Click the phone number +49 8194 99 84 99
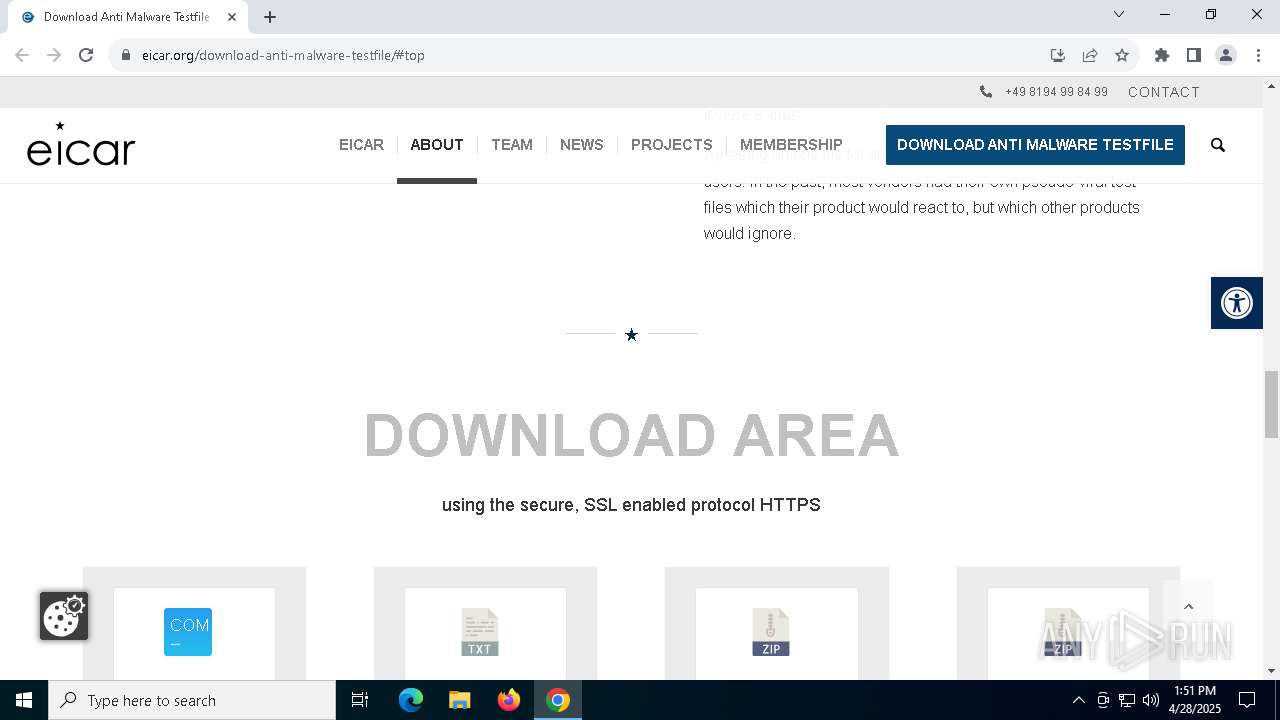Viewport: 1280px width, 720px height. [x=1056, y=92]
